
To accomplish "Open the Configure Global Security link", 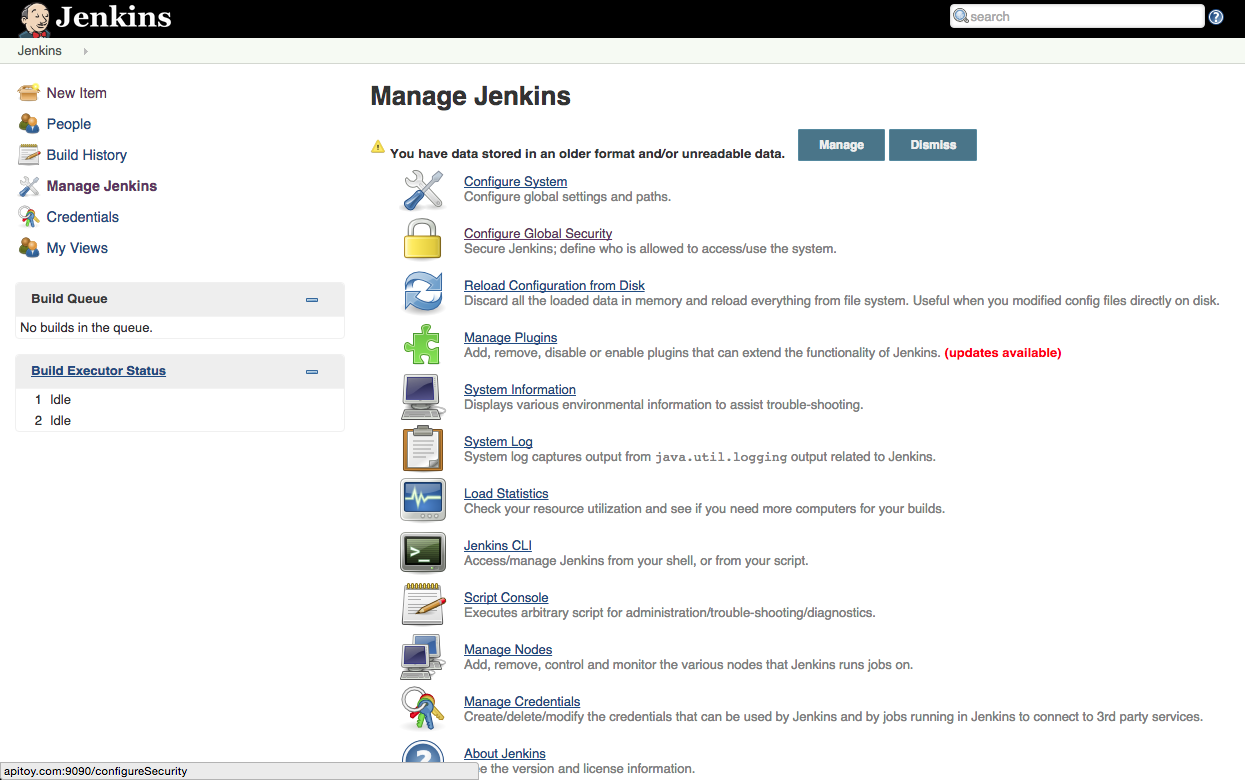I will click(x=538, y=233).
